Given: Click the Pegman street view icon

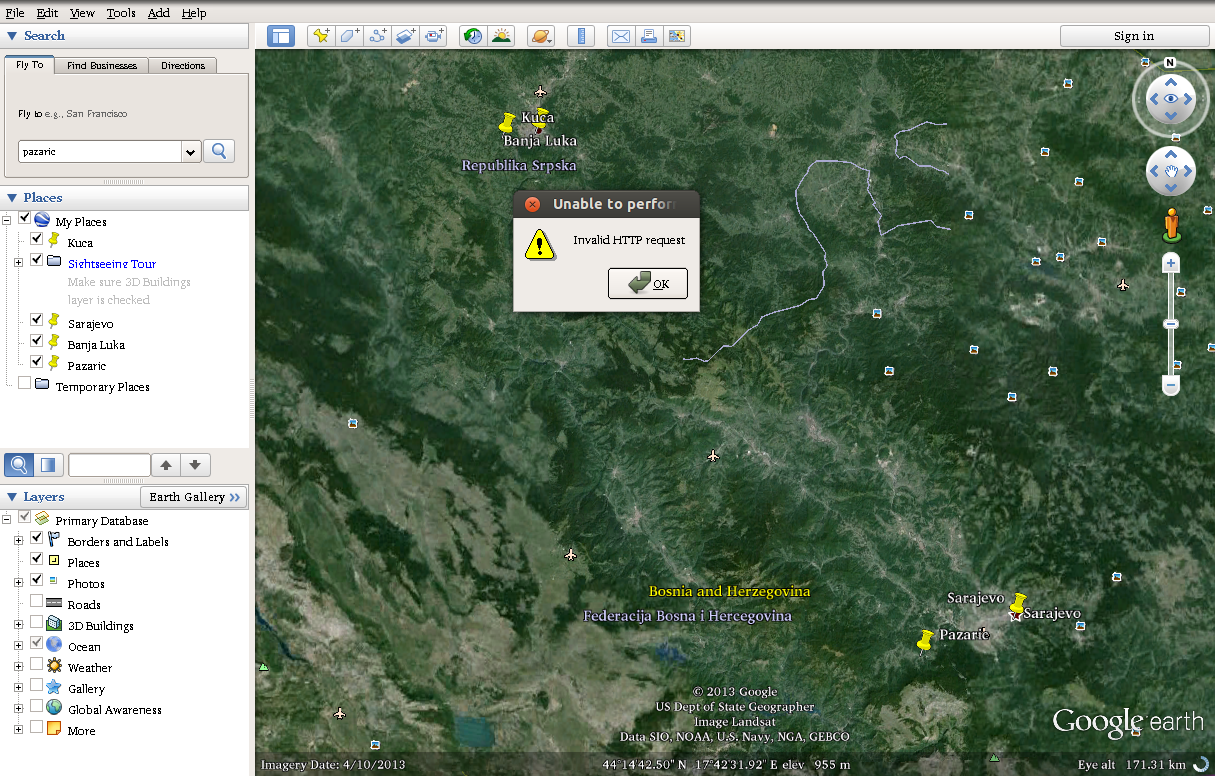Looking at the screenshot, I should tap(1172, 224).
